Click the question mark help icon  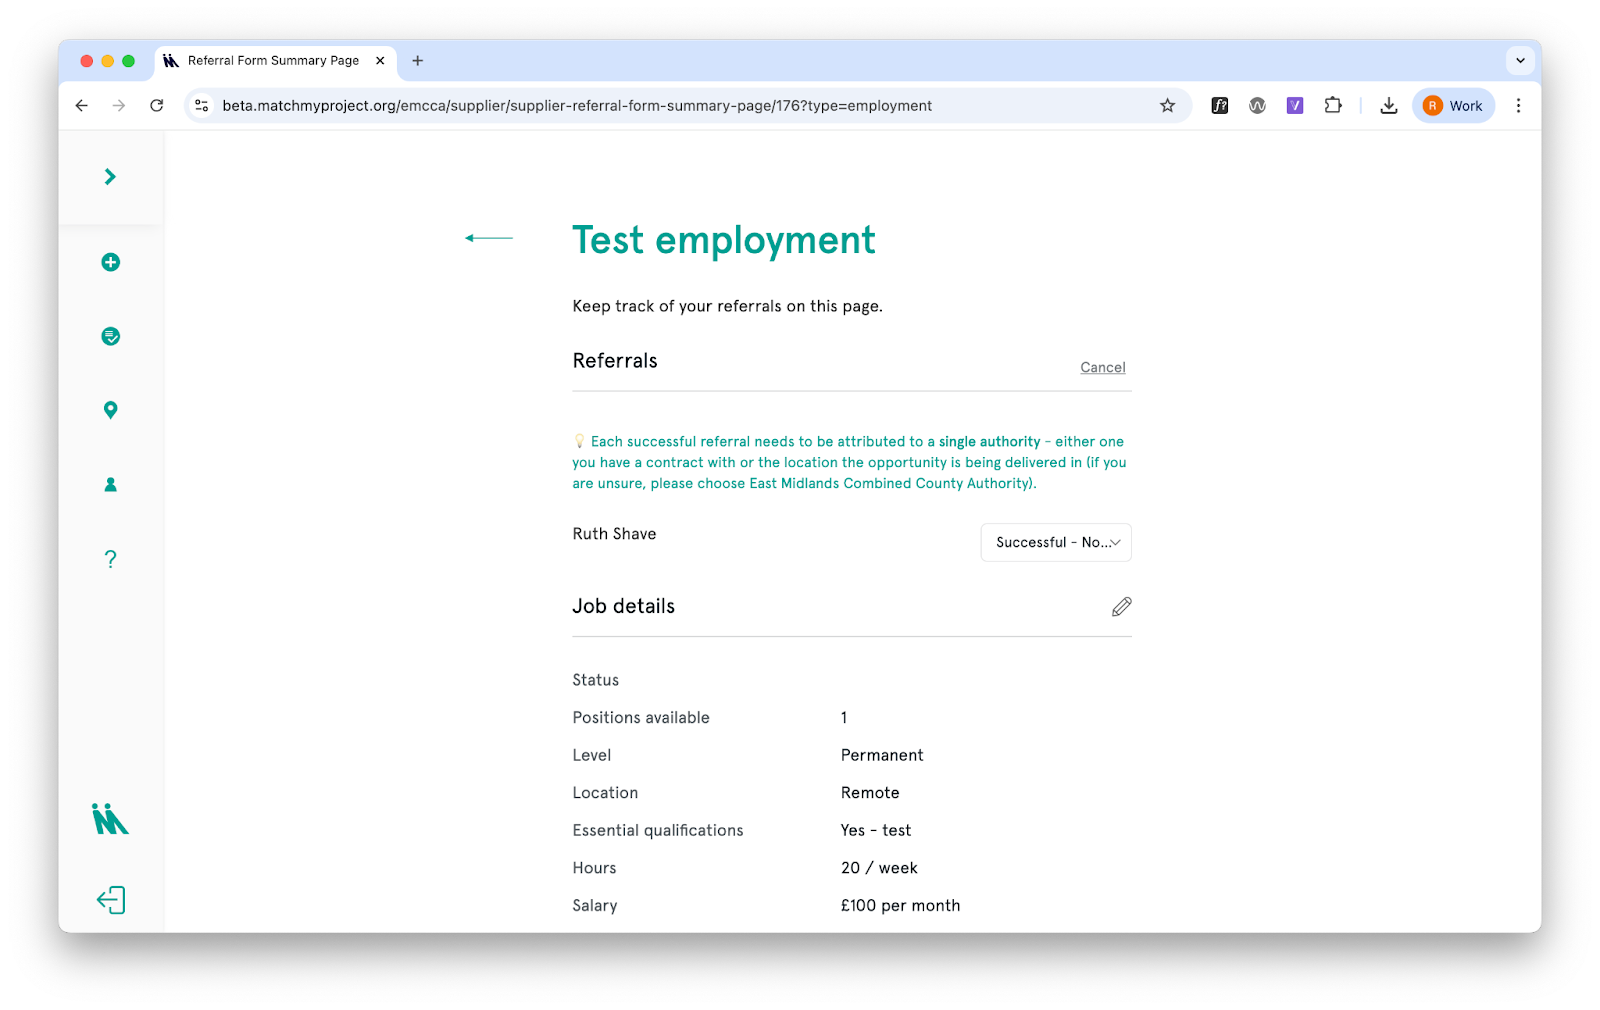[111, 559]
